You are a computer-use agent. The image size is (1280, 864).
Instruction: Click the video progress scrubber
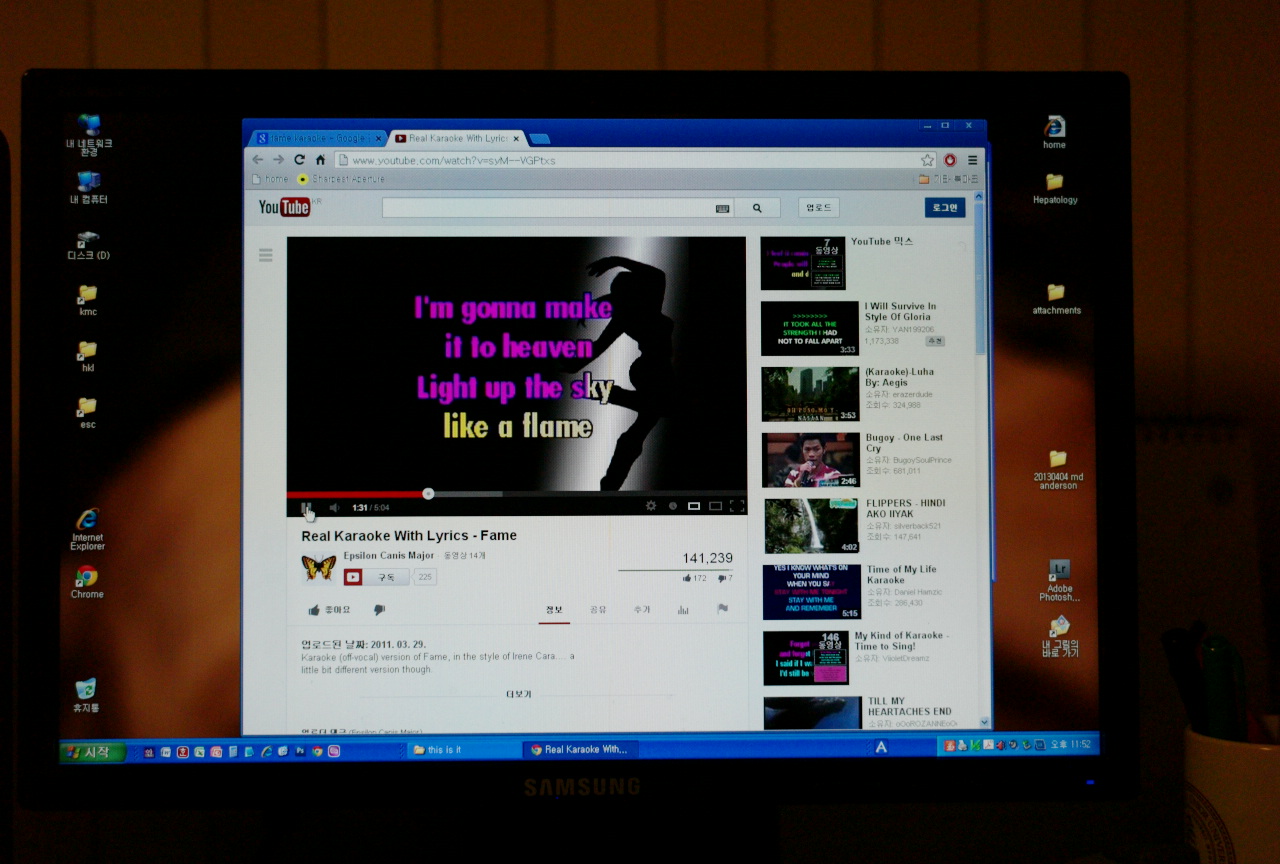pos(428,493)
